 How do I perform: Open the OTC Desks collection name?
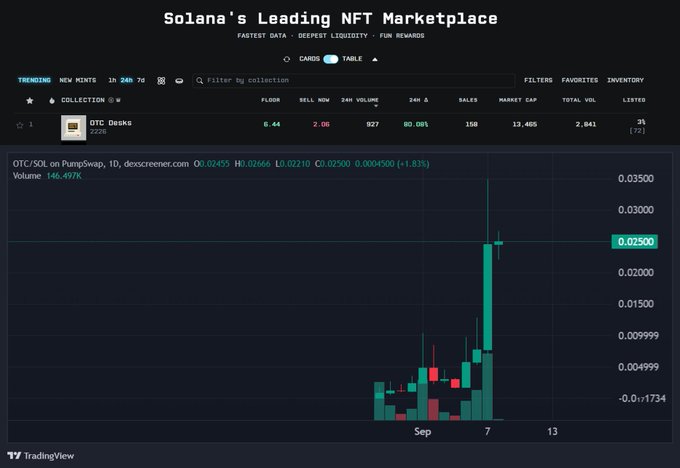coord(111,123)
